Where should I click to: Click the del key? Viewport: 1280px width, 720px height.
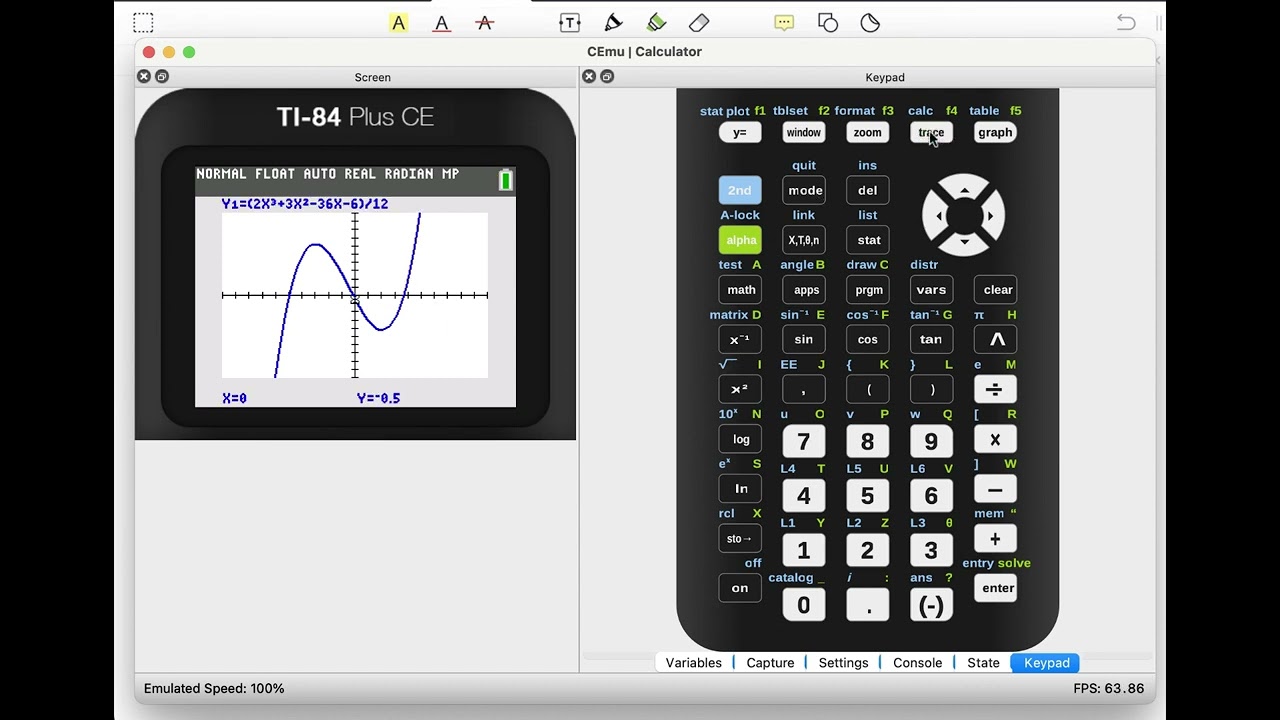click(x=867, y=190)
